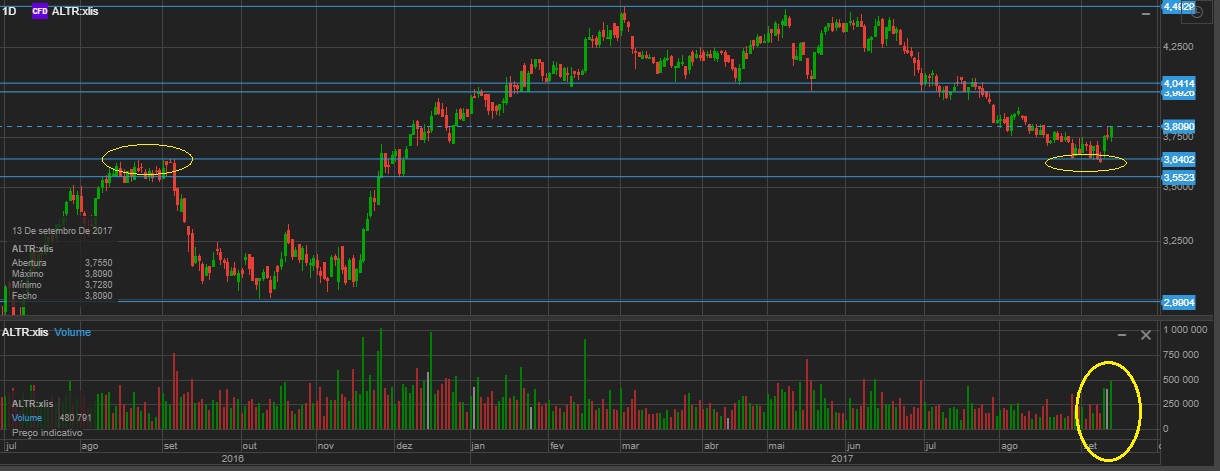Select the 3,8090 current price label
1220x471 pixels.
tap(1179, 127)
